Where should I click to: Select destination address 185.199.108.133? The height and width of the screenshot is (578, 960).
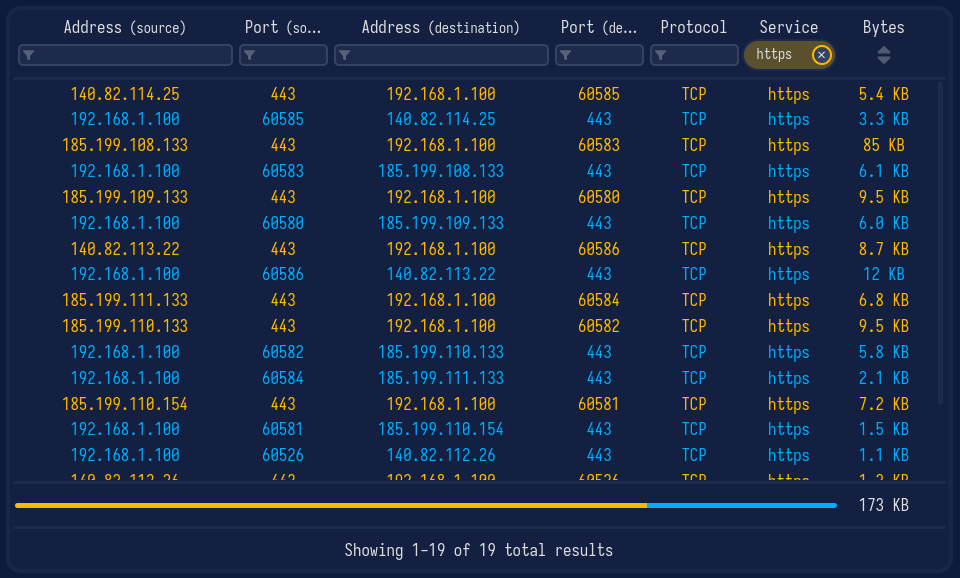pos(441,171)
